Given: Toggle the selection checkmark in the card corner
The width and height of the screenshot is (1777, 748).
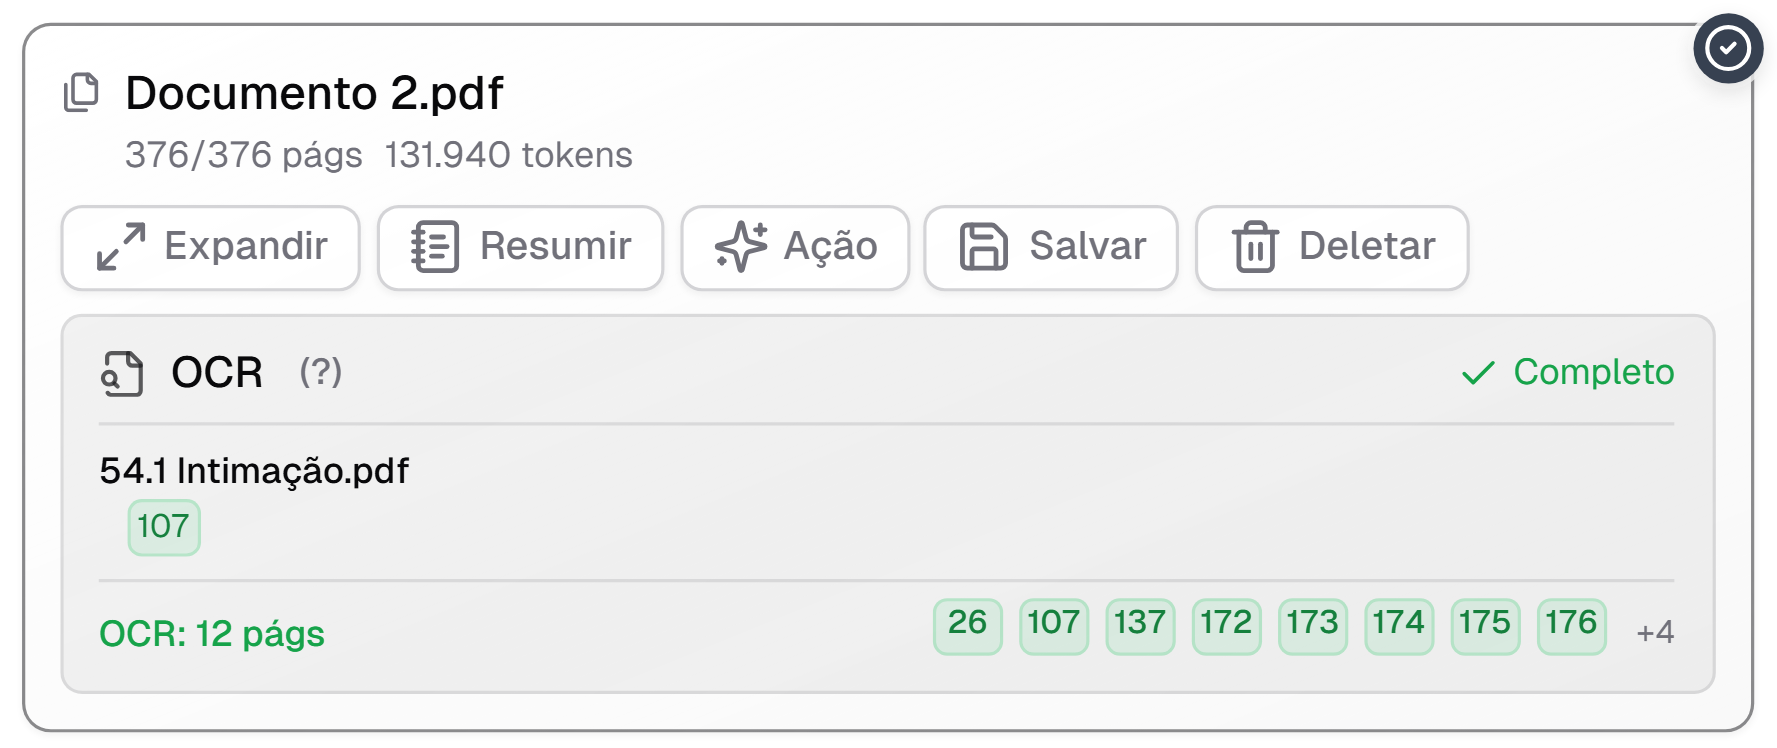Looking at the screenshot, I should pos(1727,48).
